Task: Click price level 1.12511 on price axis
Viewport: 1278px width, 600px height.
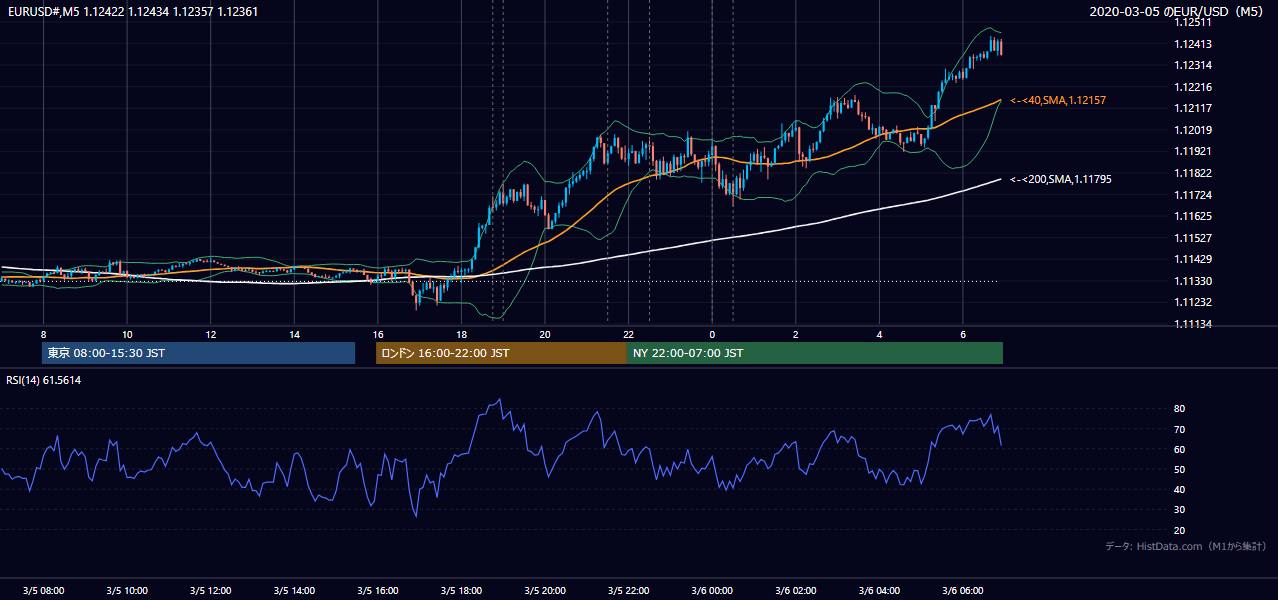Action: coord(1193,22)
